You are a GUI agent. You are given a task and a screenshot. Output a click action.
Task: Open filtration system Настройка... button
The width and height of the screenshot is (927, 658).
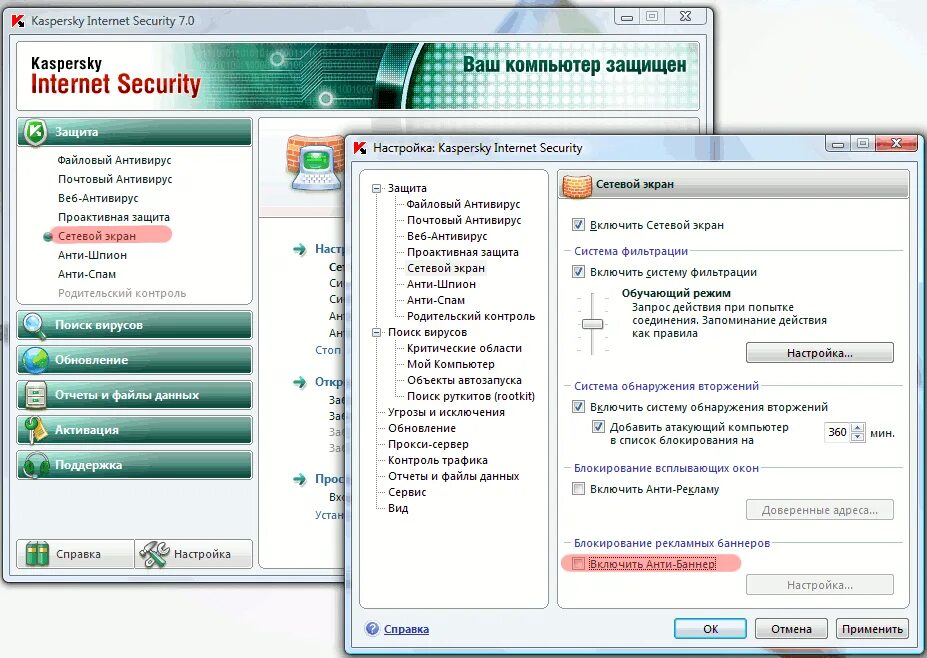pos(819,353)
